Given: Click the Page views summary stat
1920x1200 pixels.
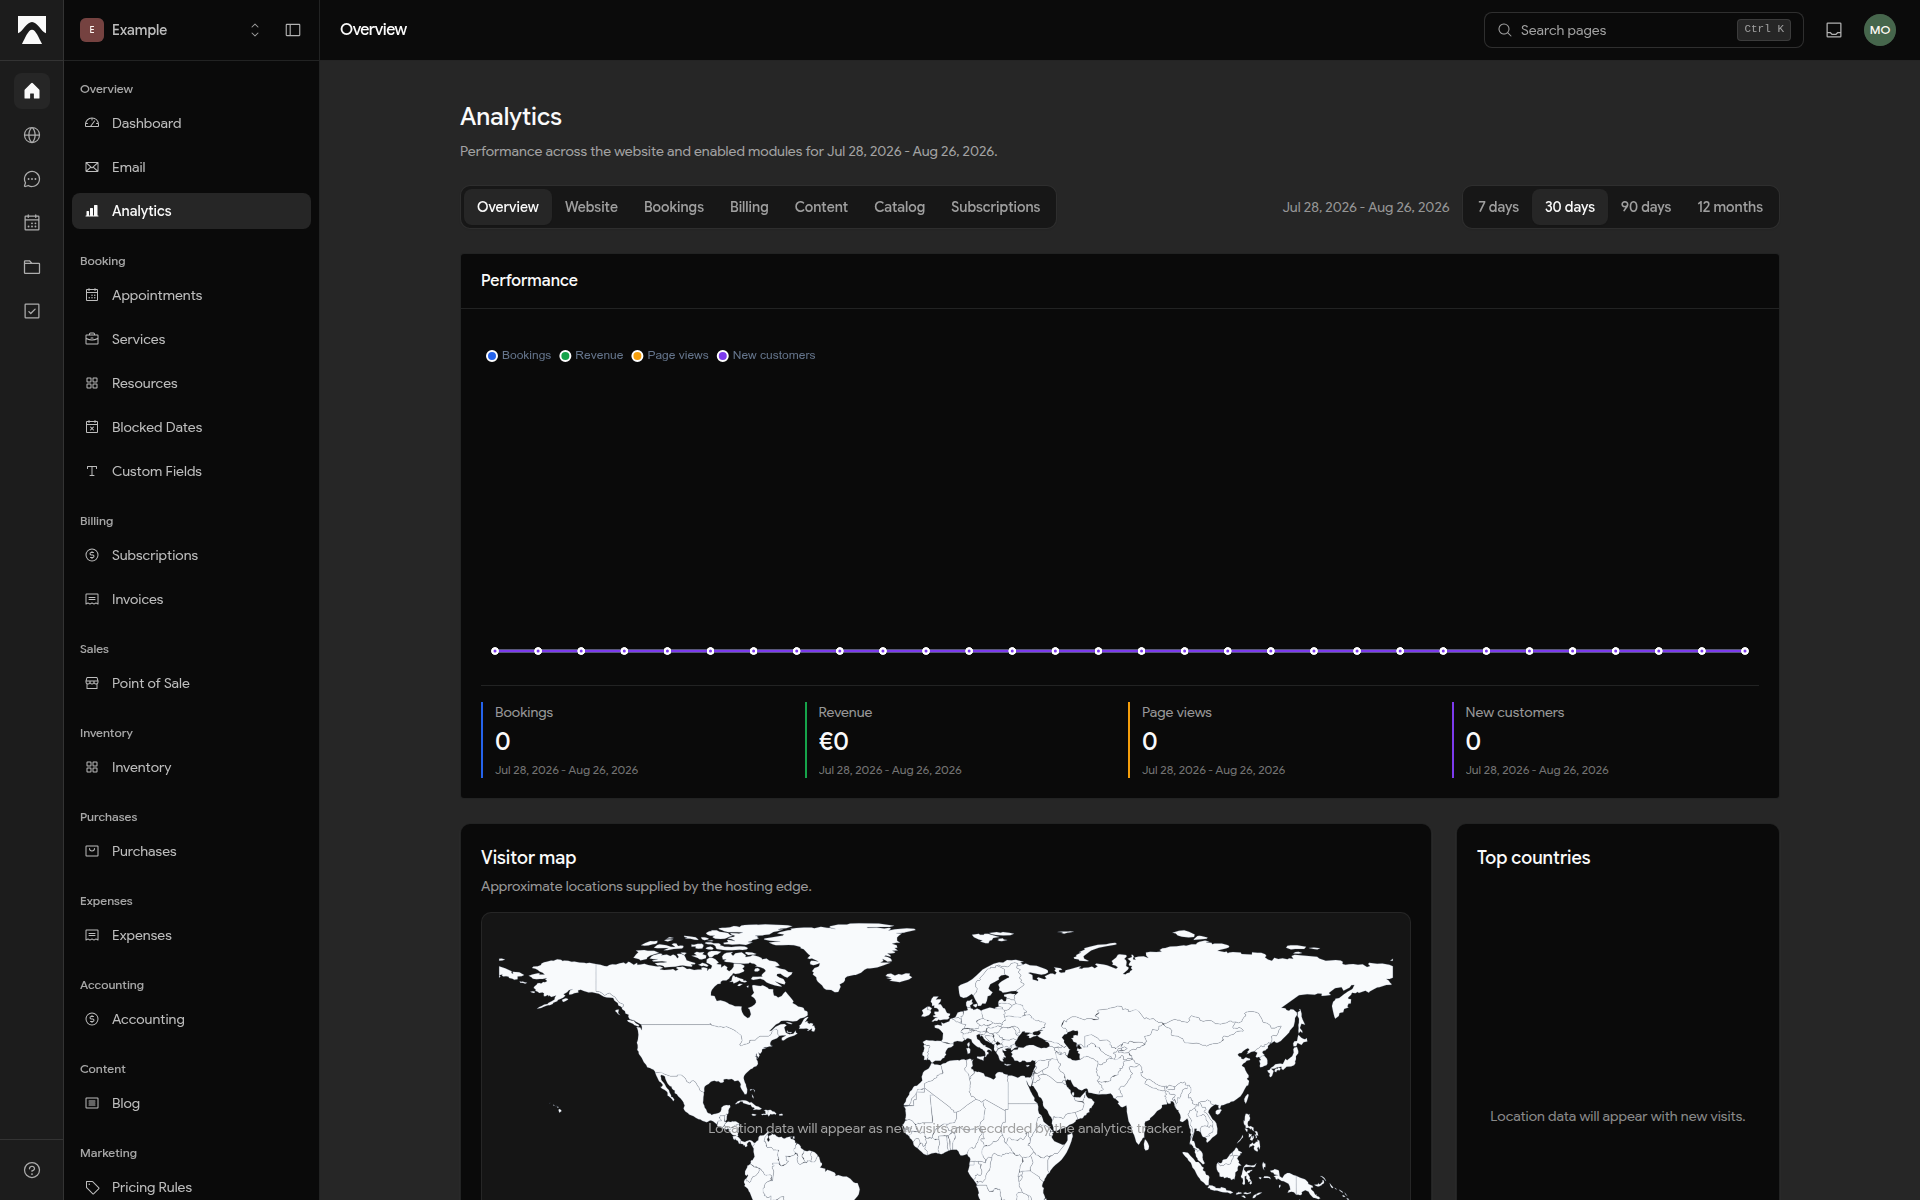Looking at the screenshot, I should [1281, 740].
